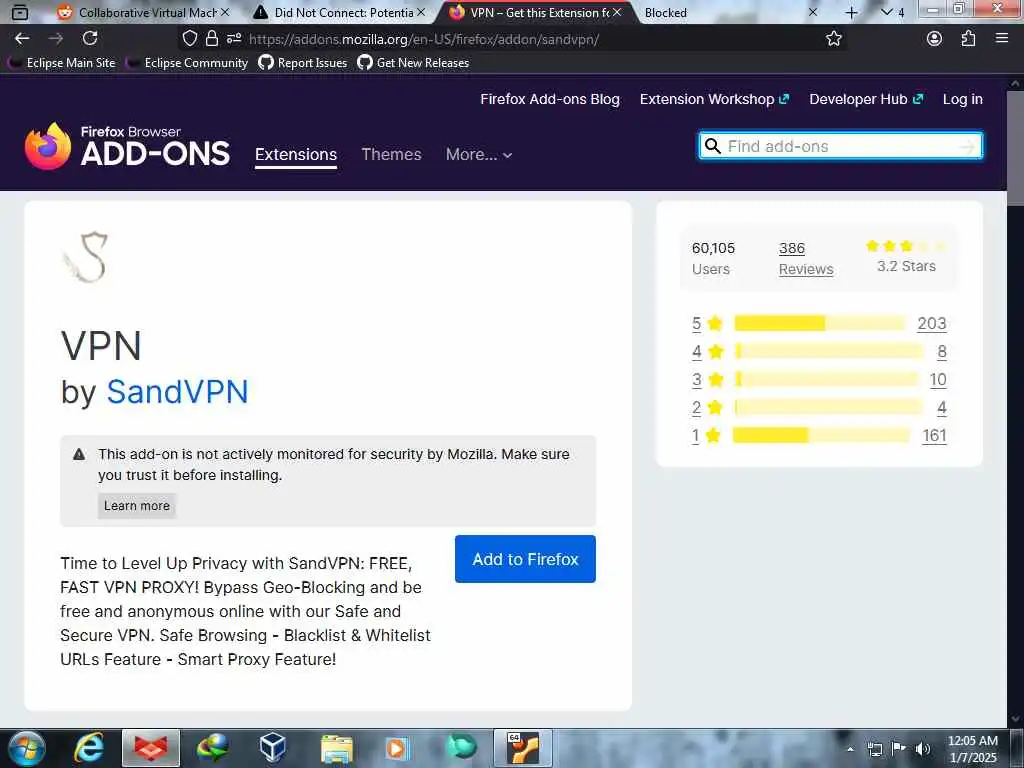Bookmark this page with the star icon

[833, 39]
